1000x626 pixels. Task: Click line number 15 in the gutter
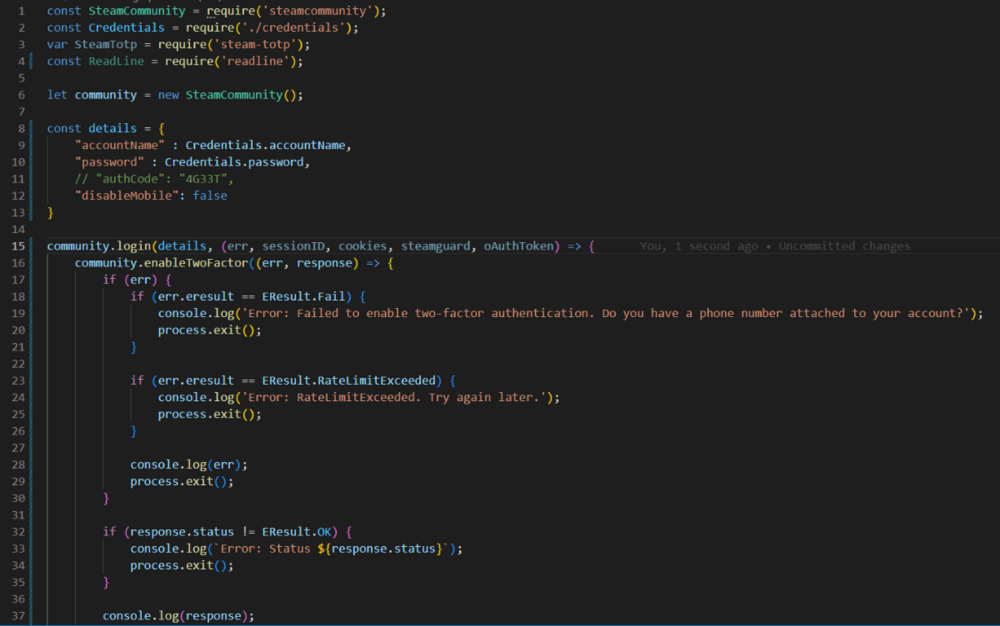click(20, 246)
